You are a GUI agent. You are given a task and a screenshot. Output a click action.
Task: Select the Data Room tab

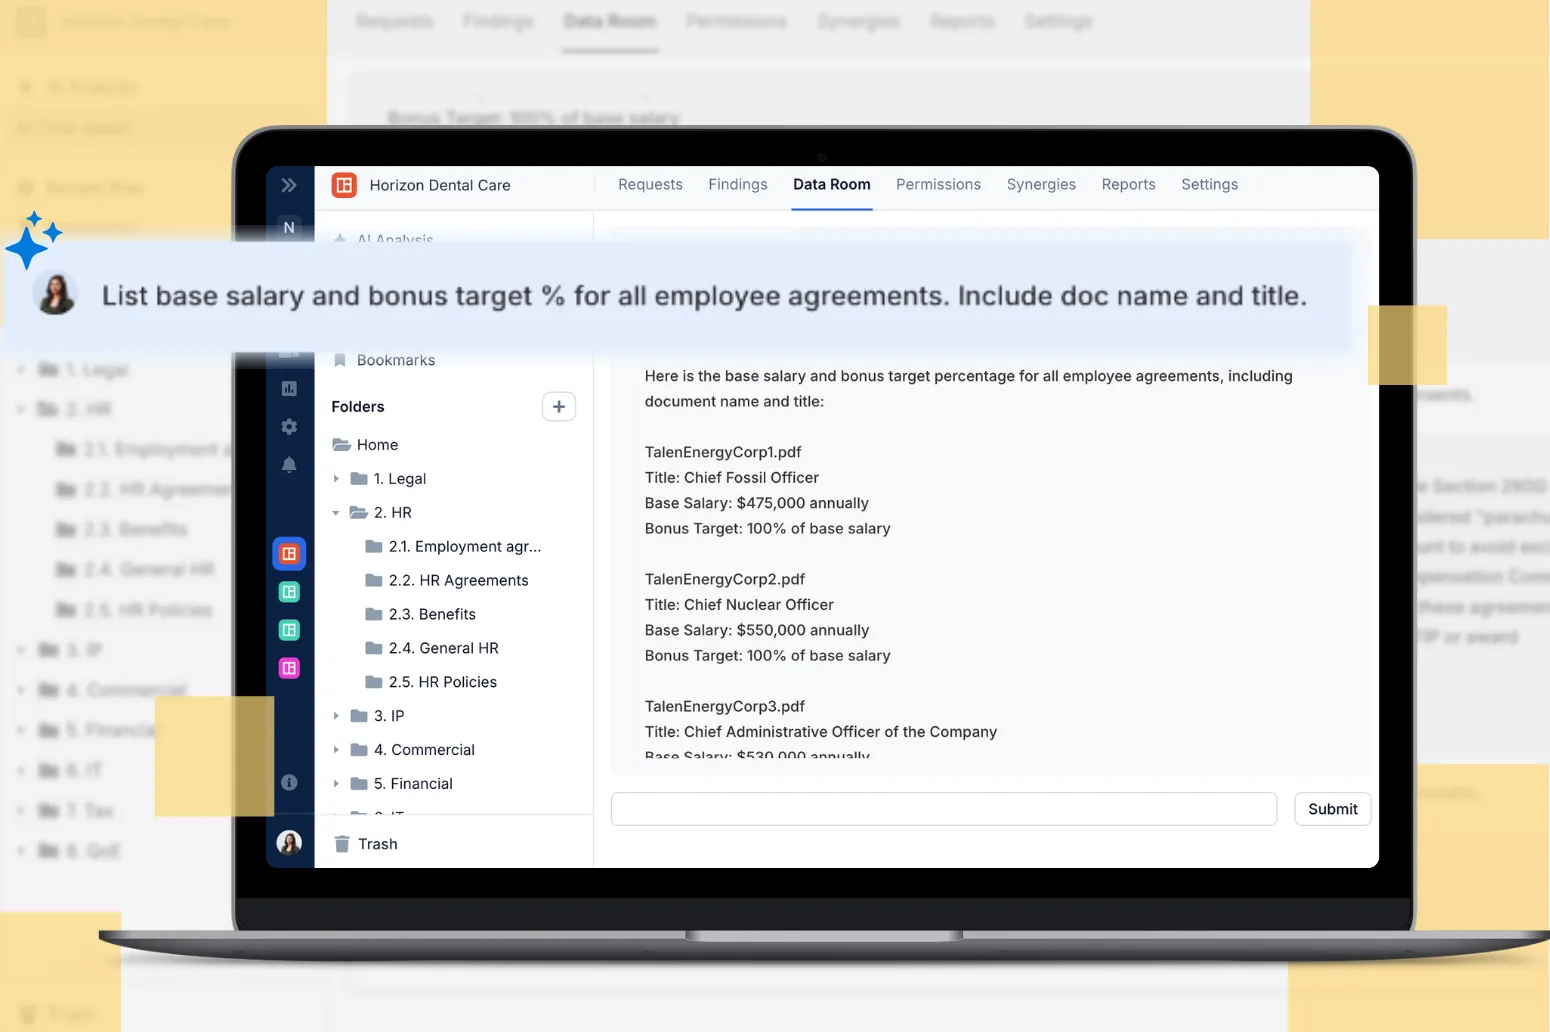pyautogui.click(x=832, y=185)
